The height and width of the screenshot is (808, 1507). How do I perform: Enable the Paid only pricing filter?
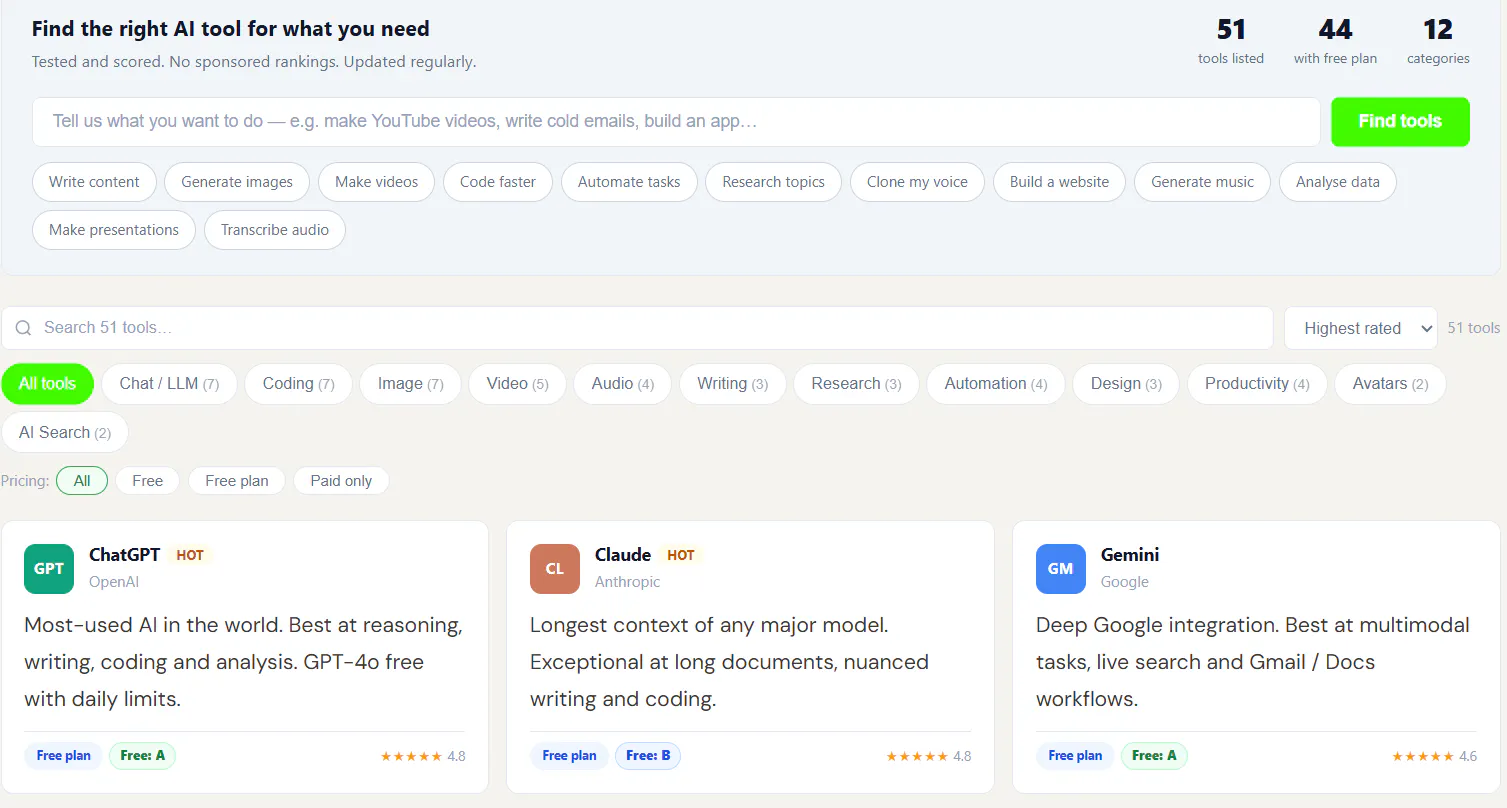341,481
